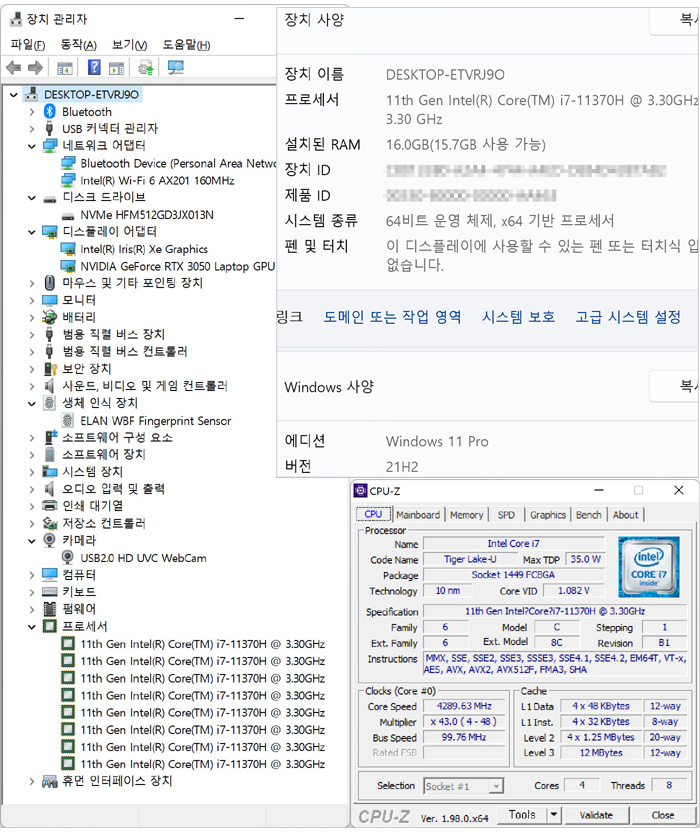Click the Core Speed 4289.63 MHz field
Screen dimensions: 700x832
click(464, 706)
